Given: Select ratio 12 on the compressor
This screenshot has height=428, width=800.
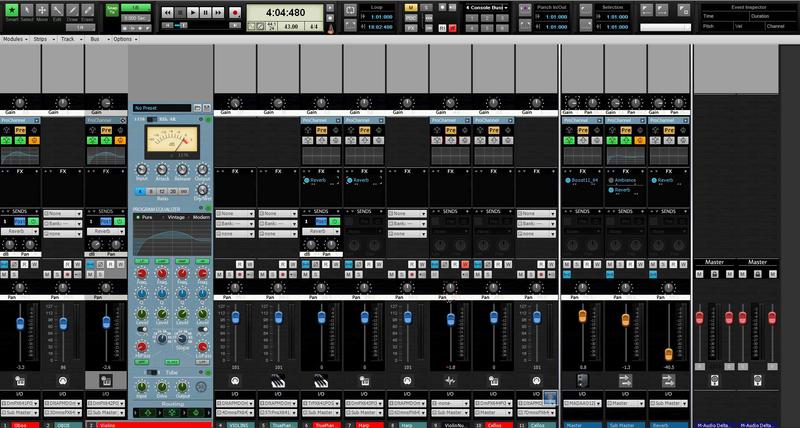Looking at the screenshot, I should click(x=162, y=191).
